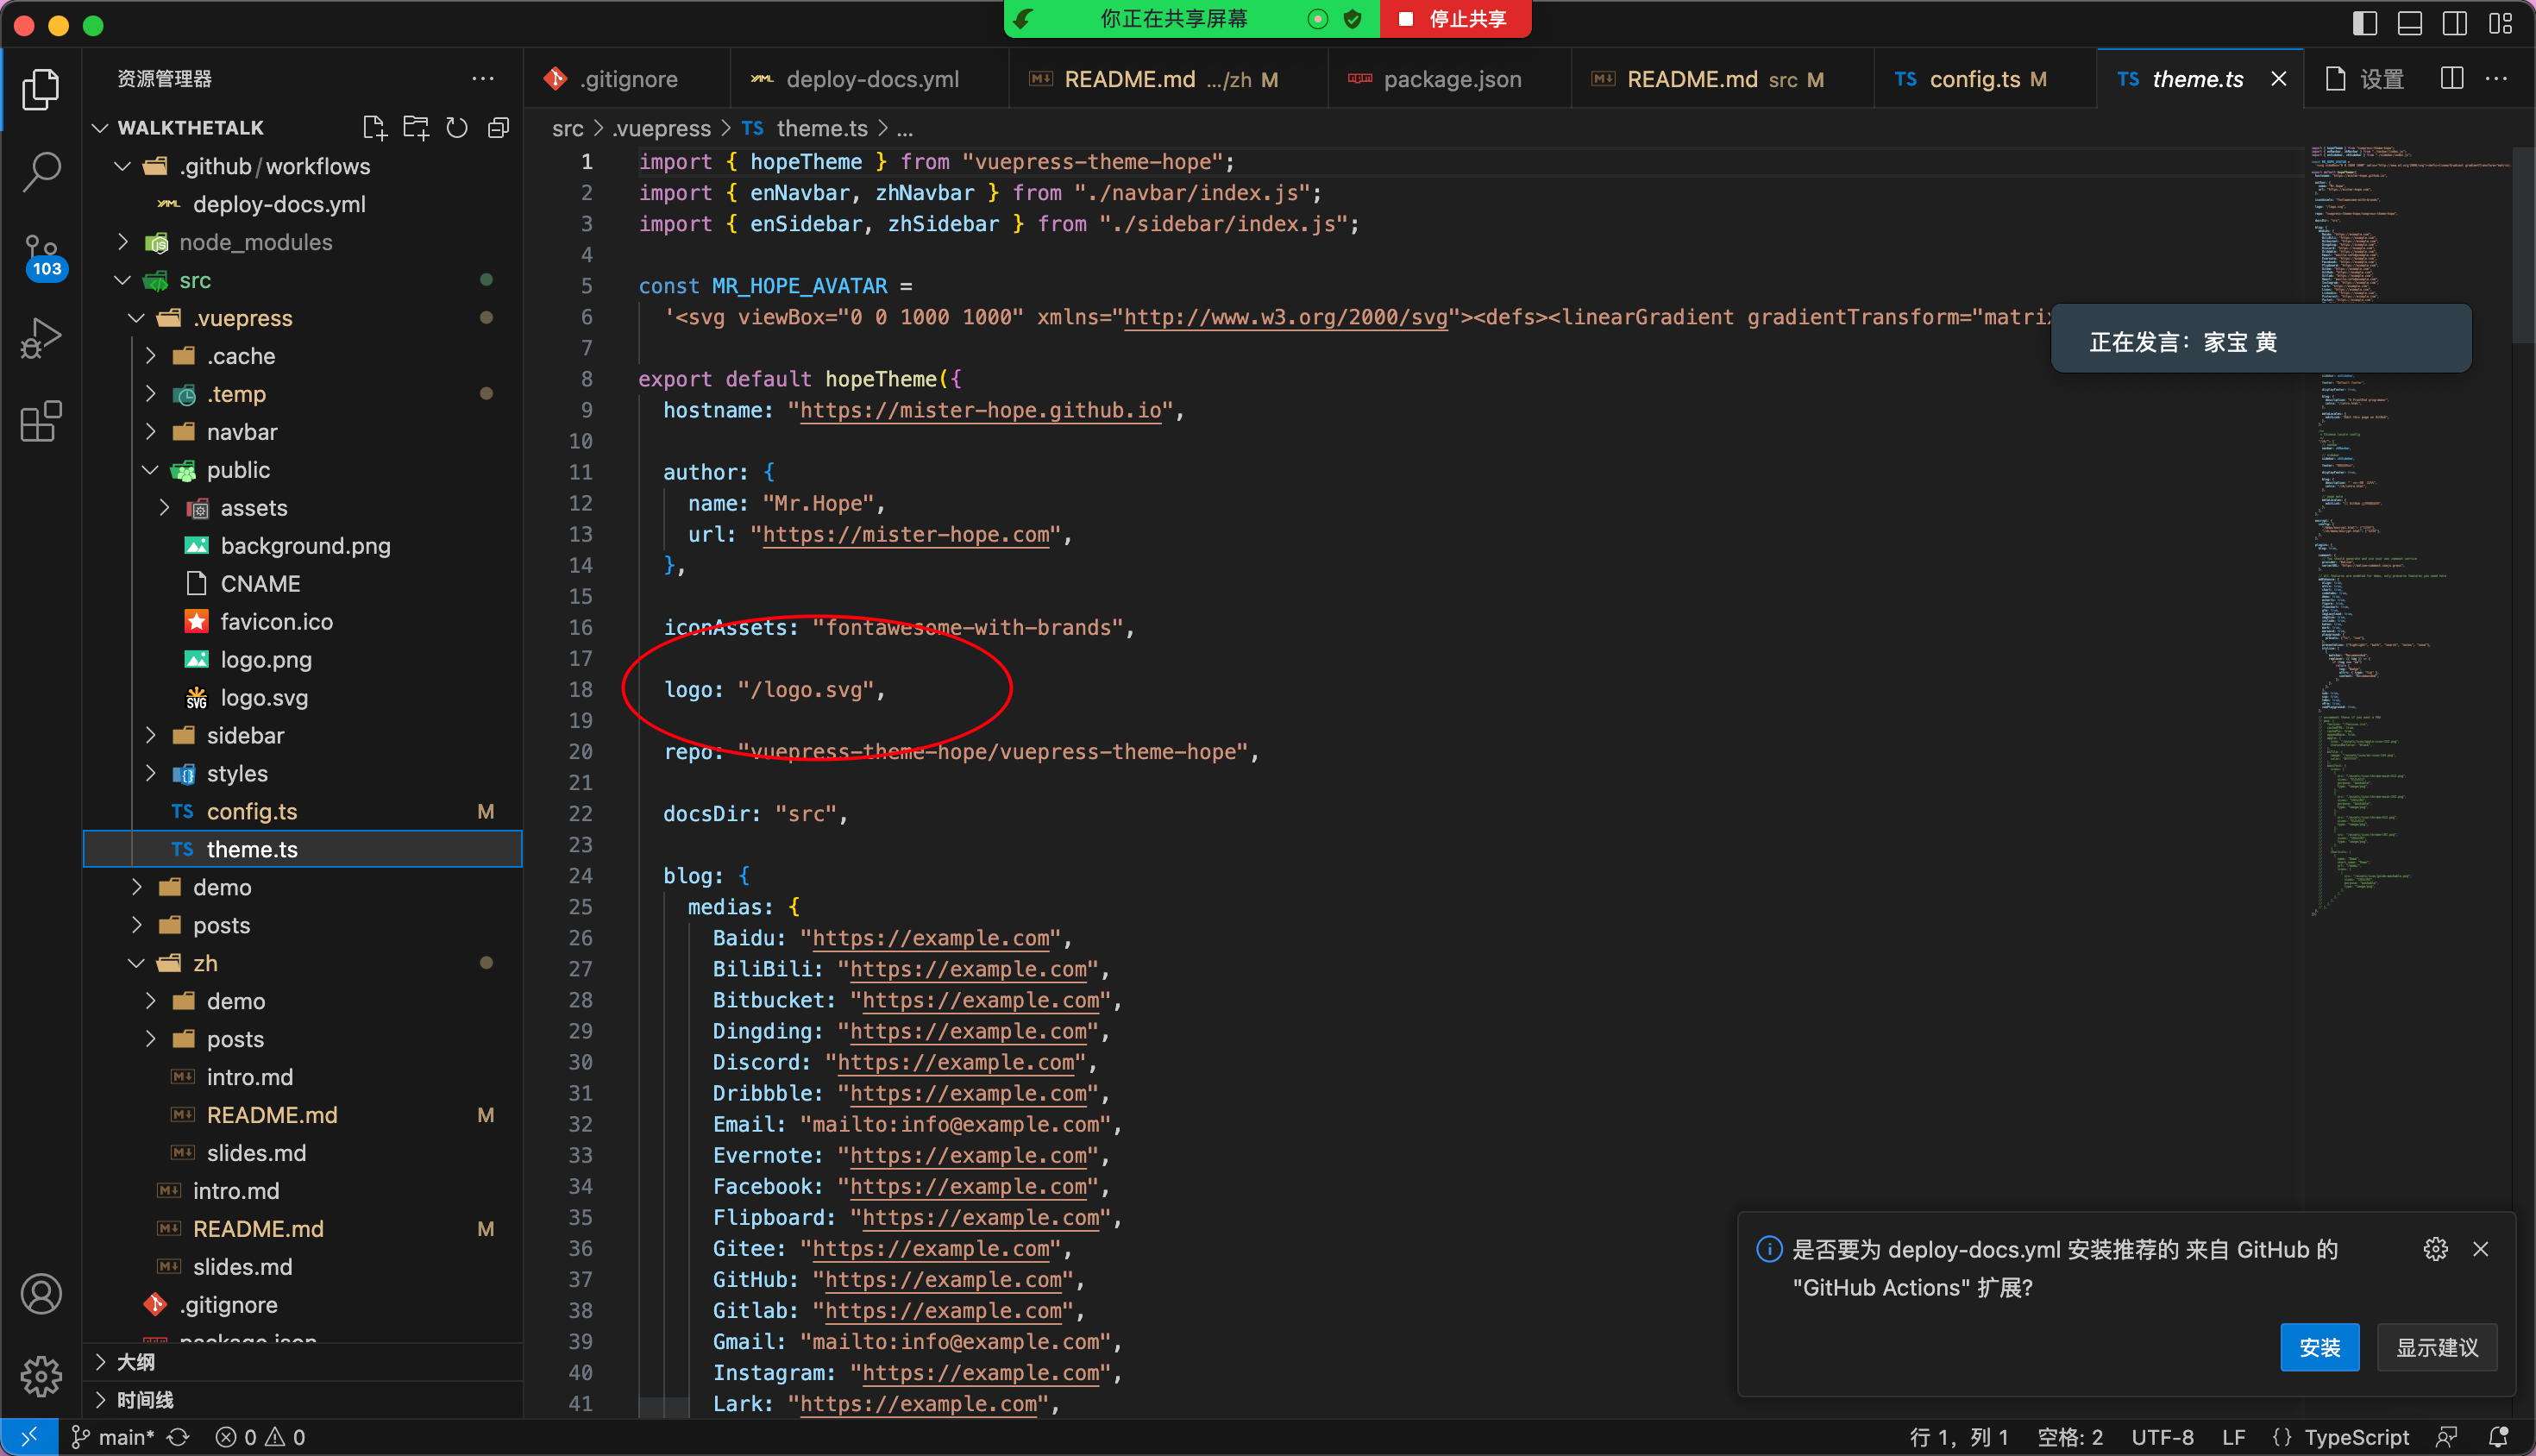Viewport: 2536px width, 1456px height.
Task: Switch to the config.ts tab
Action: [1984, 79]
